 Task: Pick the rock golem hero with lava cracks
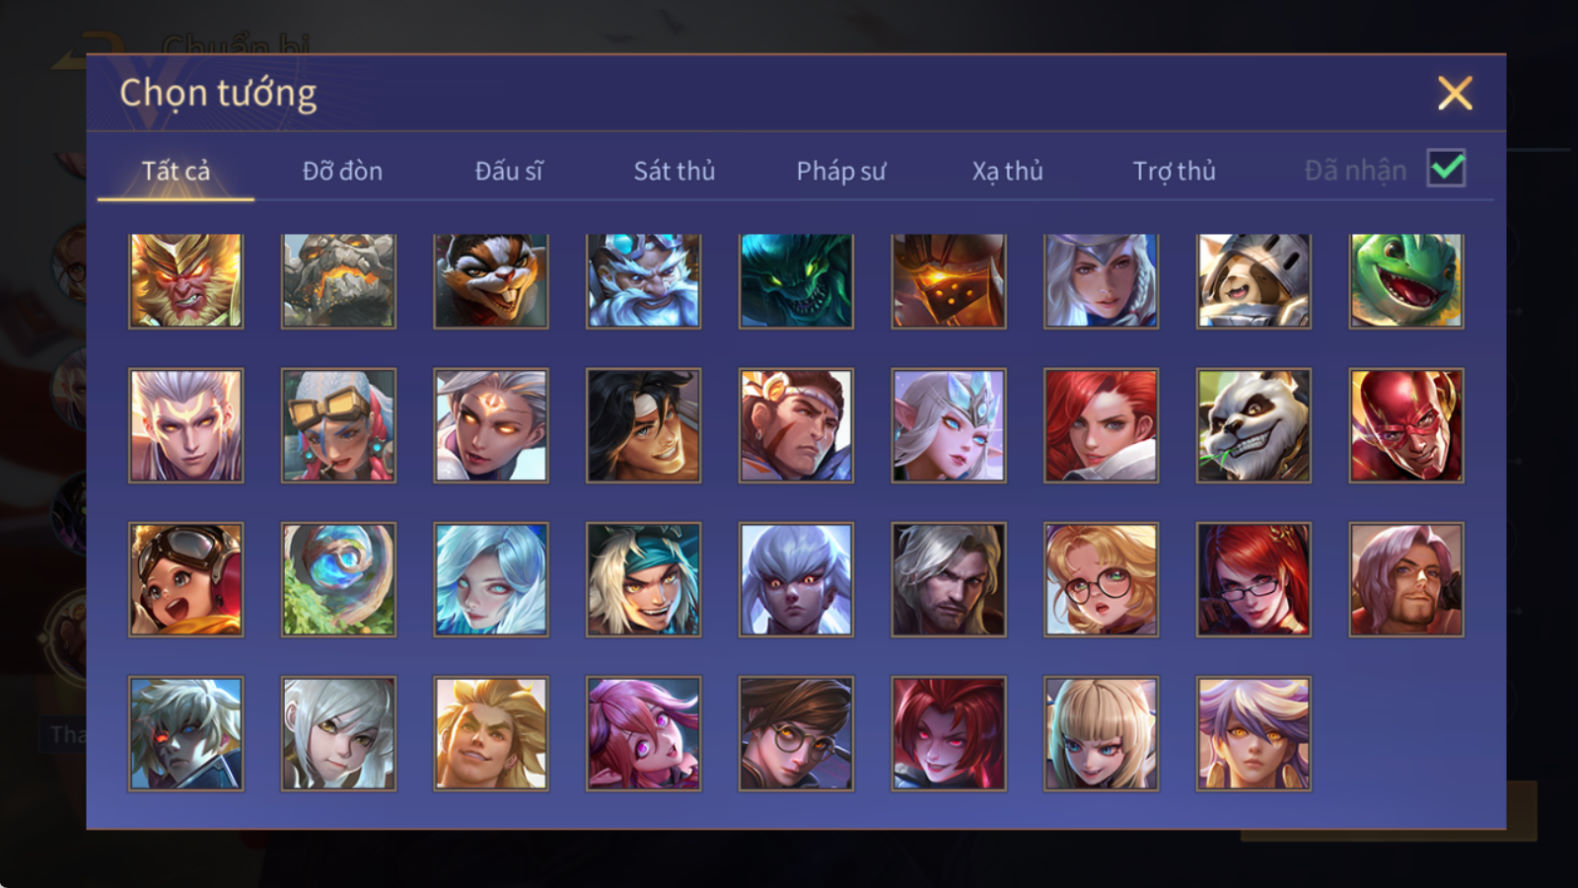[339, 281]
